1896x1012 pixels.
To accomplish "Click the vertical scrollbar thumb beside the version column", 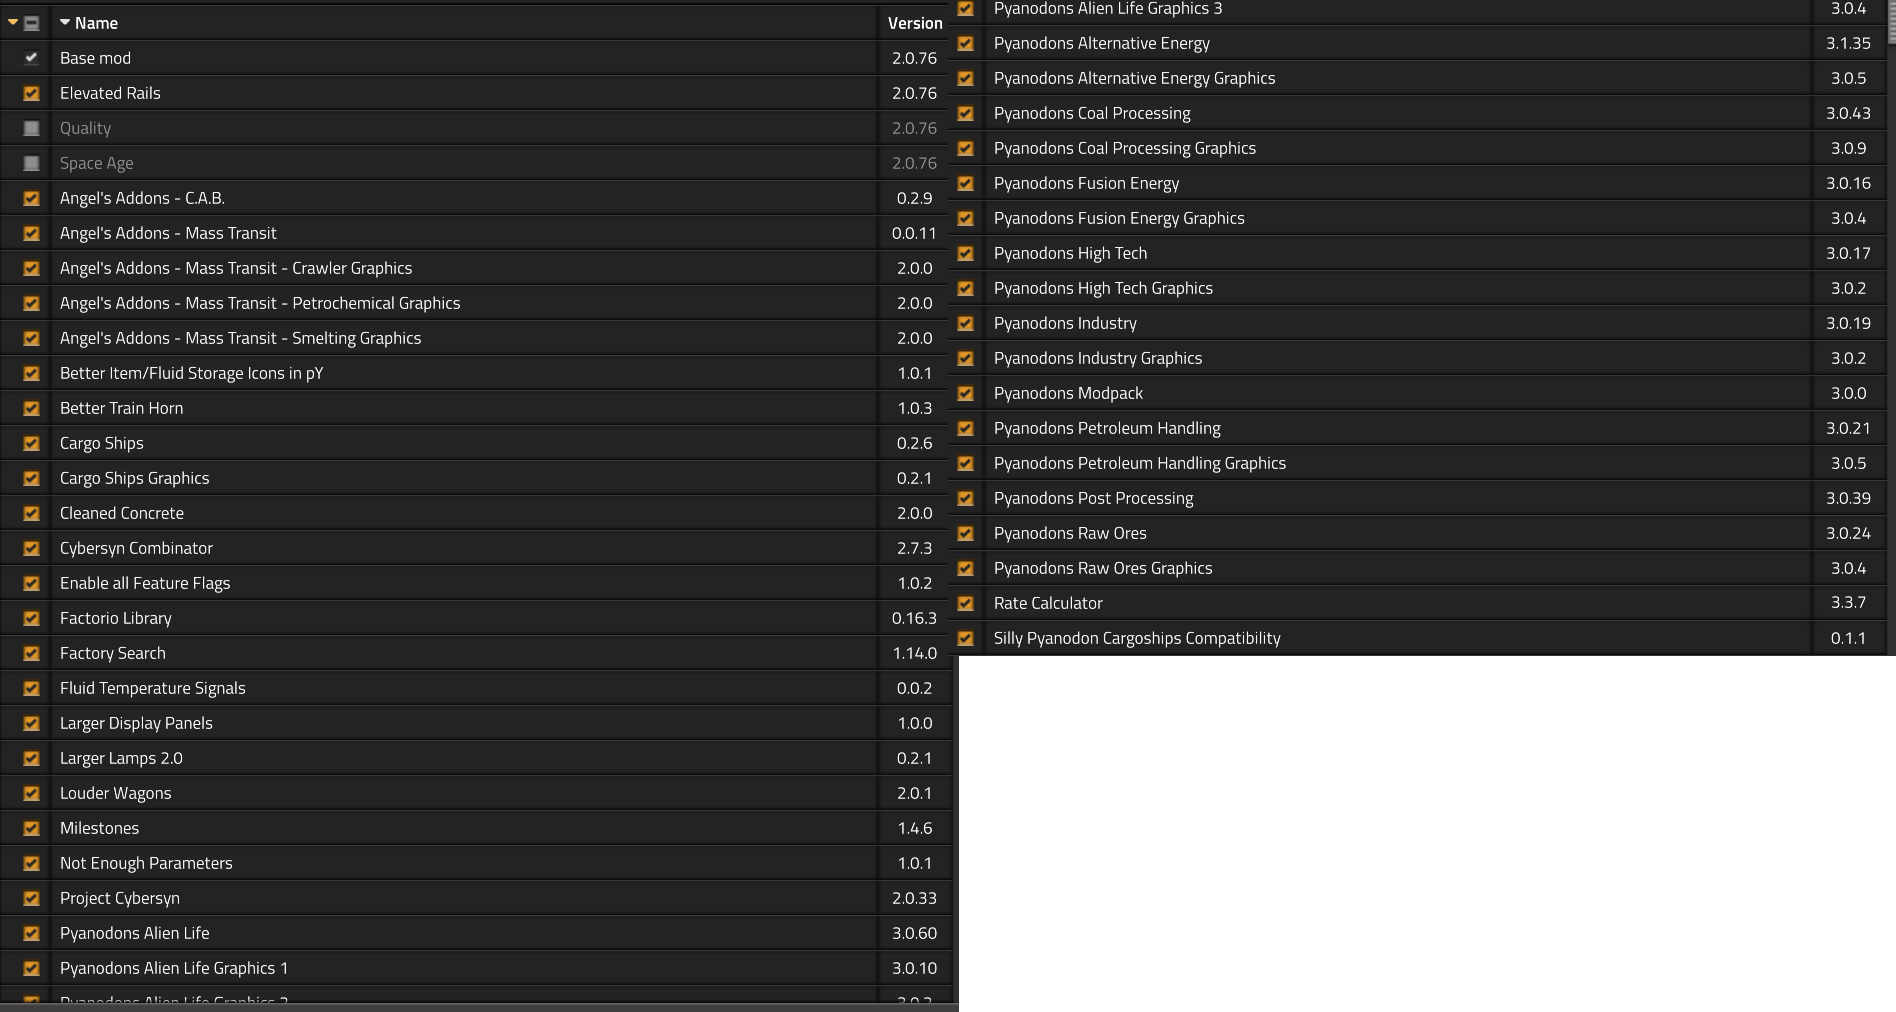I will 1891,20.
